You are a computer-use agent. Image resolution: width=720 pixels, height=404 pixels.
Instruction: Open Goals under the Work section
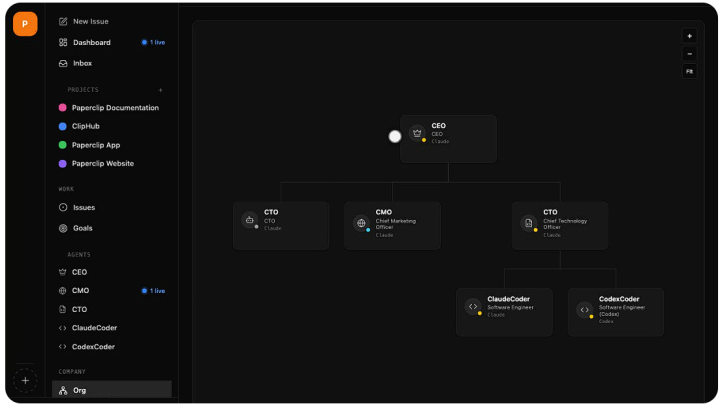point(82,228)
